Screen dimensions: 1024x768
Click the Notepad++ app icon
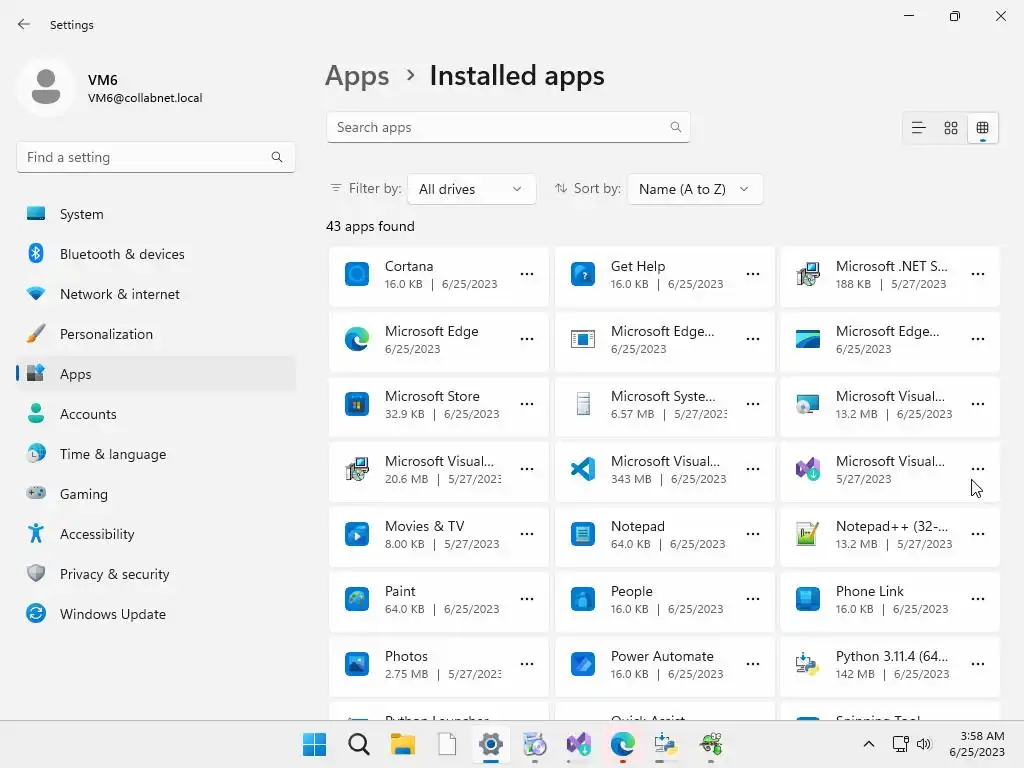coord(808,534)
